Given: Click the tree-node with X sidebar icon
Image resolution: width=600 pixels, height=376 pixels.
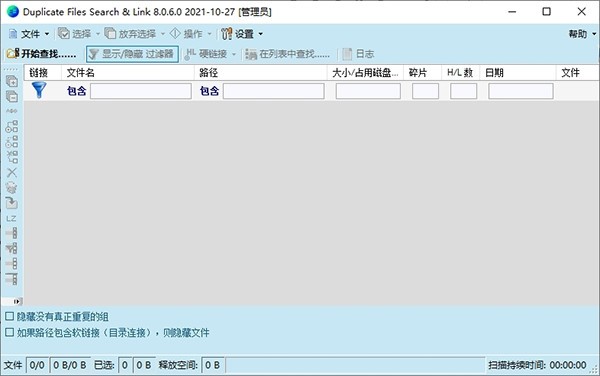Looking at the screenshot, I should pos(12,157).
